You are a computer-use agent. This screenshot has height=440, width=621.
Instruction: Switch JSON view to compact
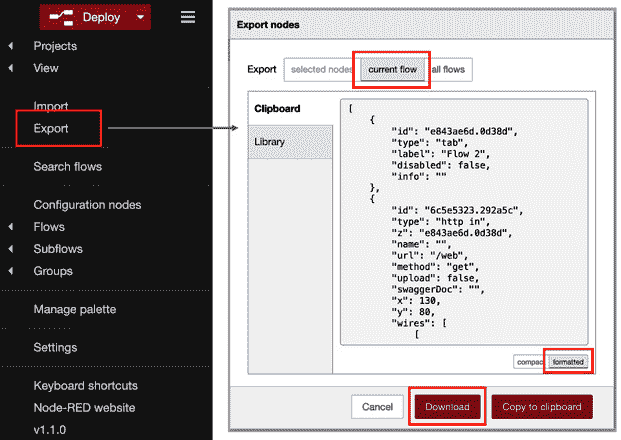530,362
